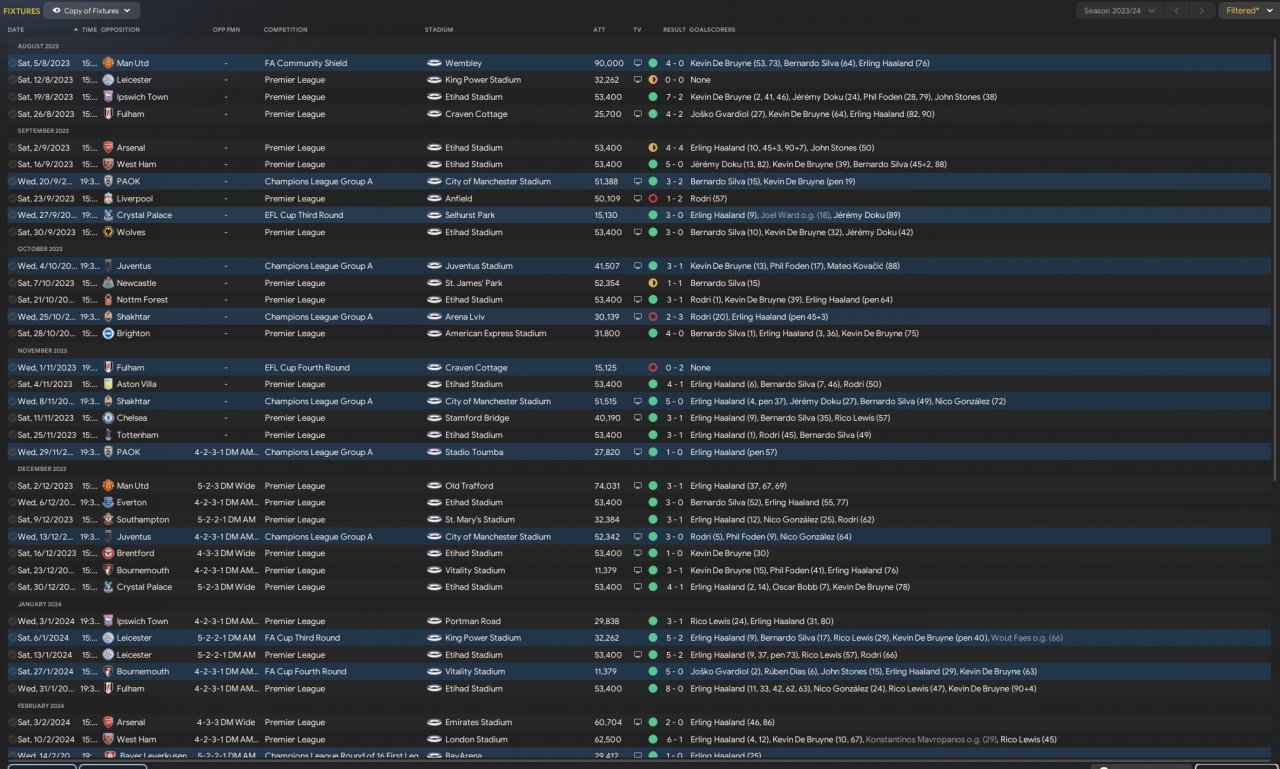Click the Sat, 30/12/2023 date cell

point(47,587)
